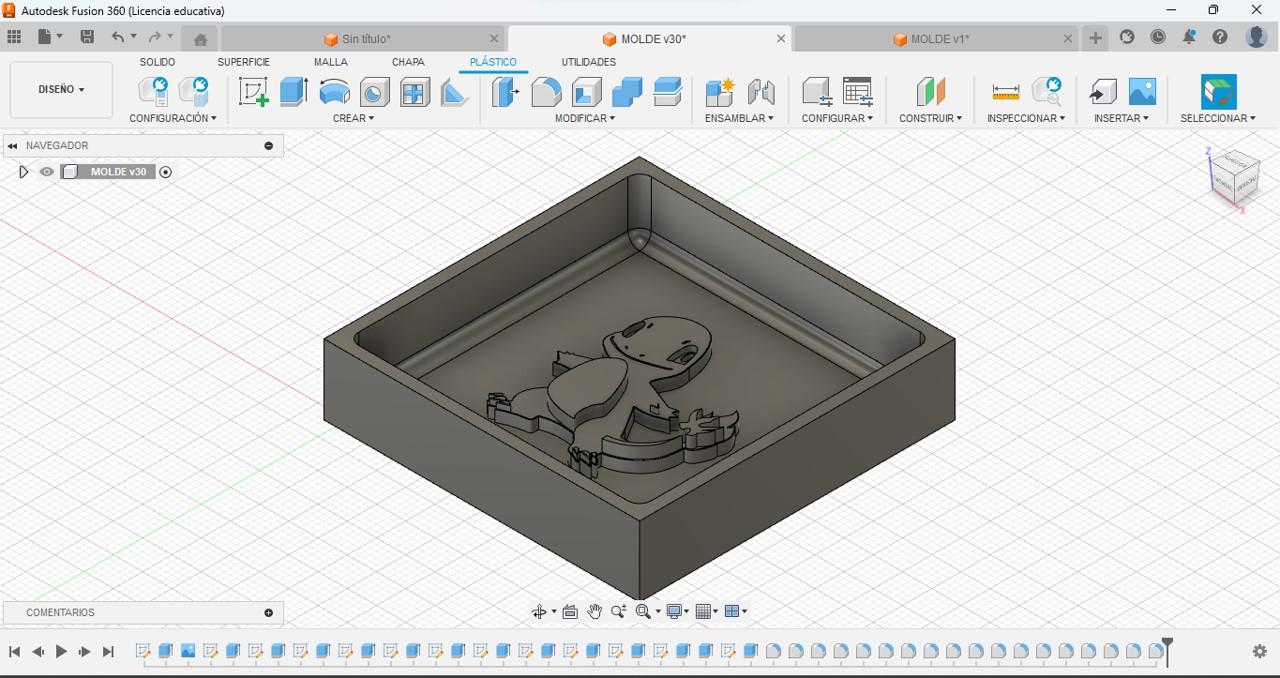Open the notifications bell
This screenshot has width=1280, height=678.
[x=1189, y=37]
